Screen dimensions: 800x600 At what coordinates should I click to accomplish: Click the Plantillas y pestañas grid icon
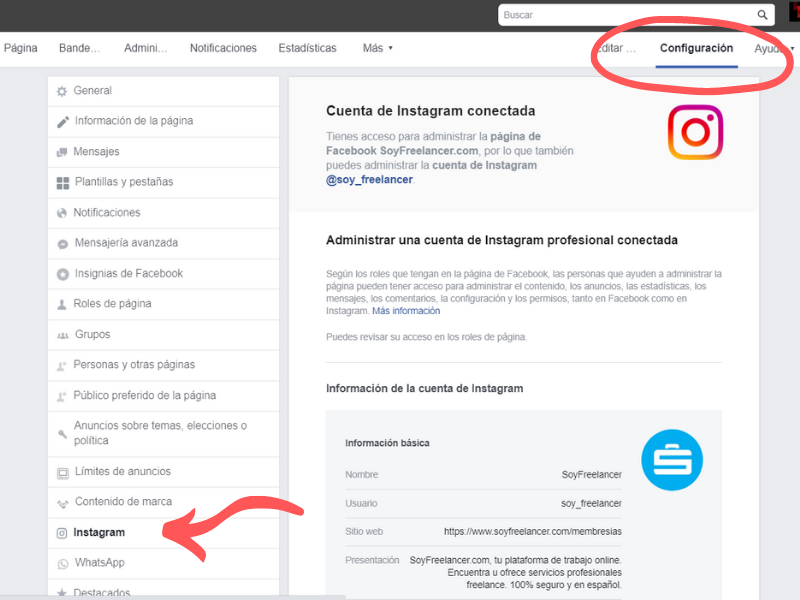pyautogui.click(x=63, y=183)
